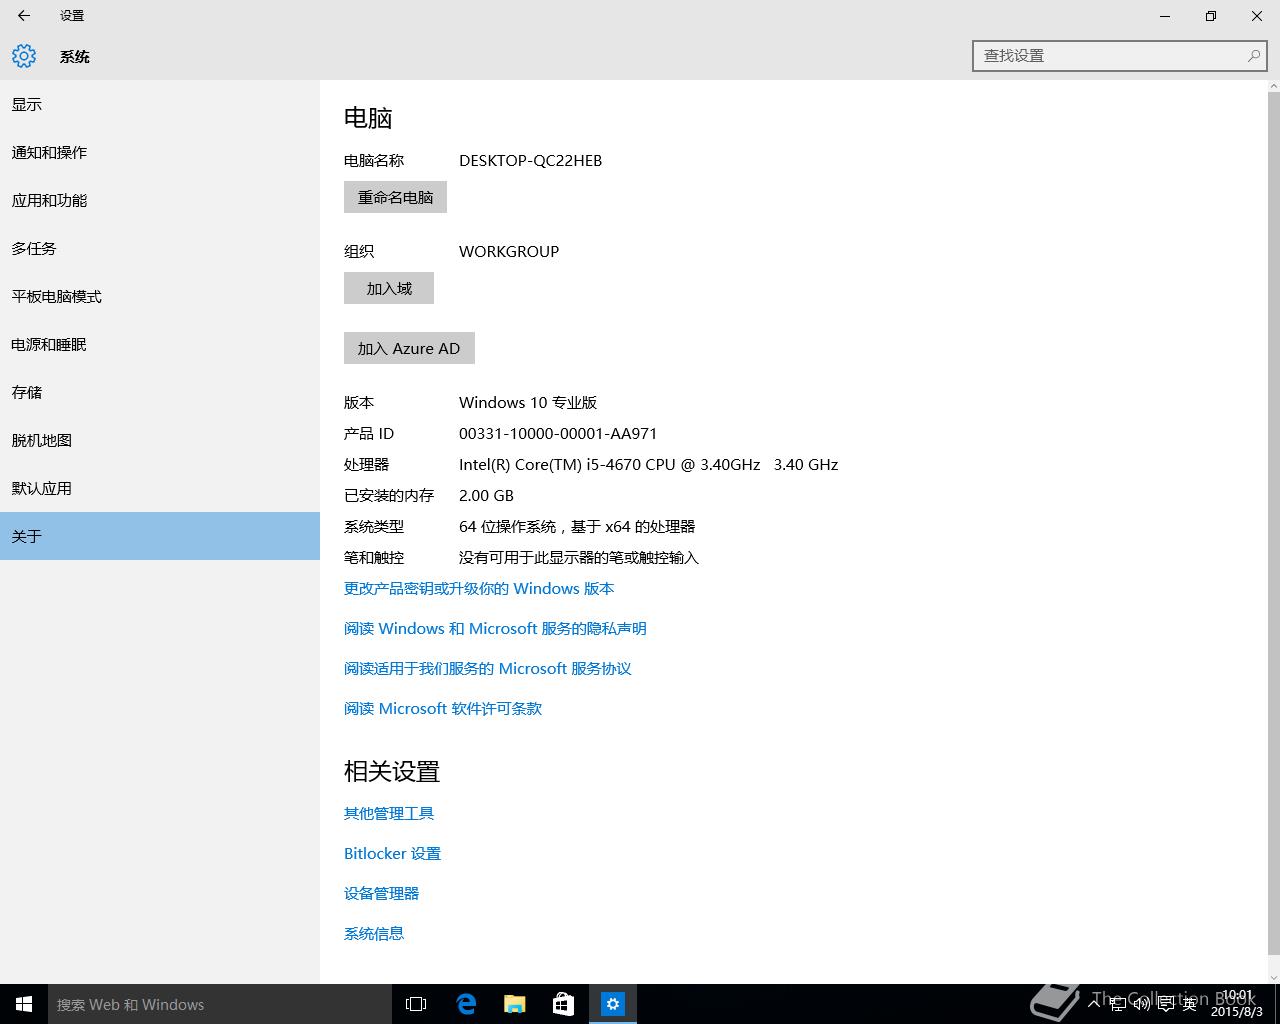Restore down the Settings window
Image resolution: width=1280 pixels, height=1024 pixels.
click(1211, 16)
